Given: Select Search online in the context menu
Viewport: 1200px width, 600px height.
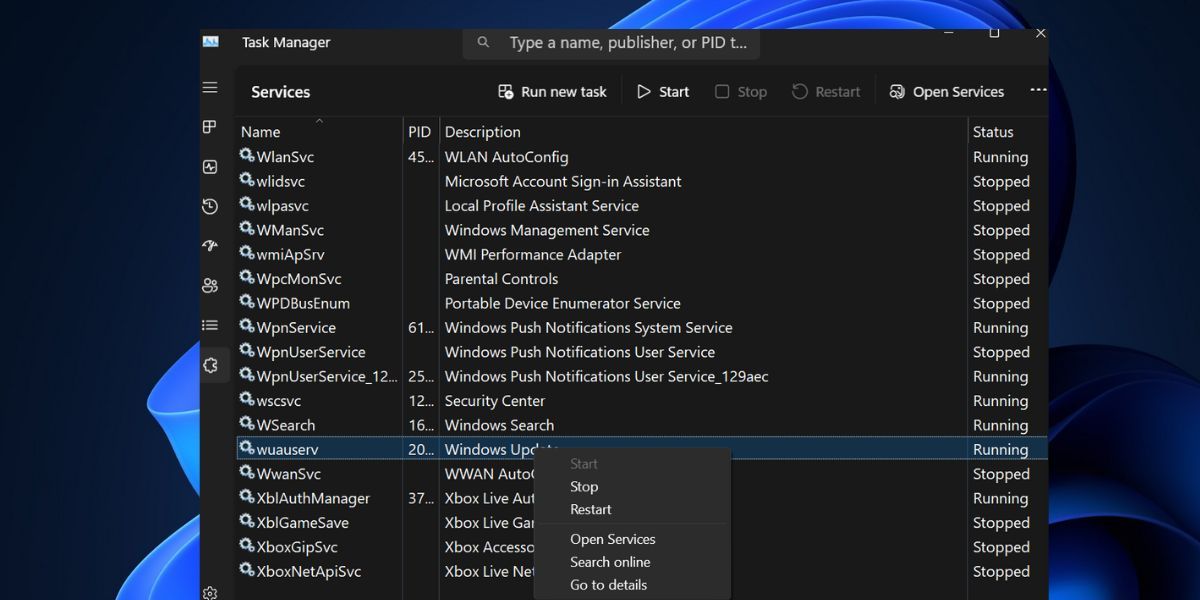Looking at the screenshot, I should point(609,562).
